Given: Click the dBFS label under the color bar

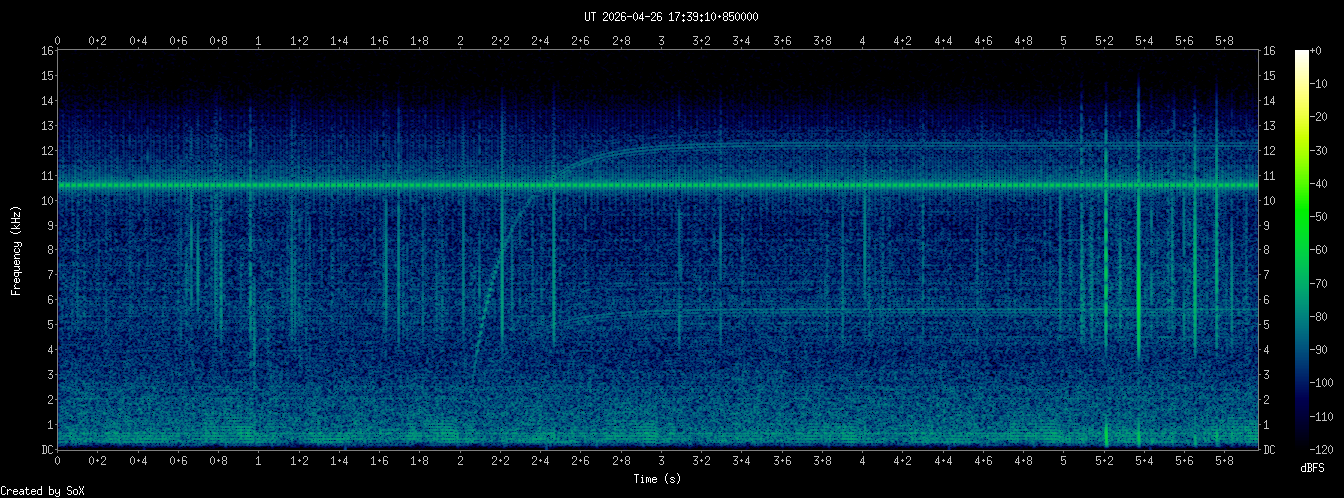Looking at the screenshot, I should coord(1313,468).
